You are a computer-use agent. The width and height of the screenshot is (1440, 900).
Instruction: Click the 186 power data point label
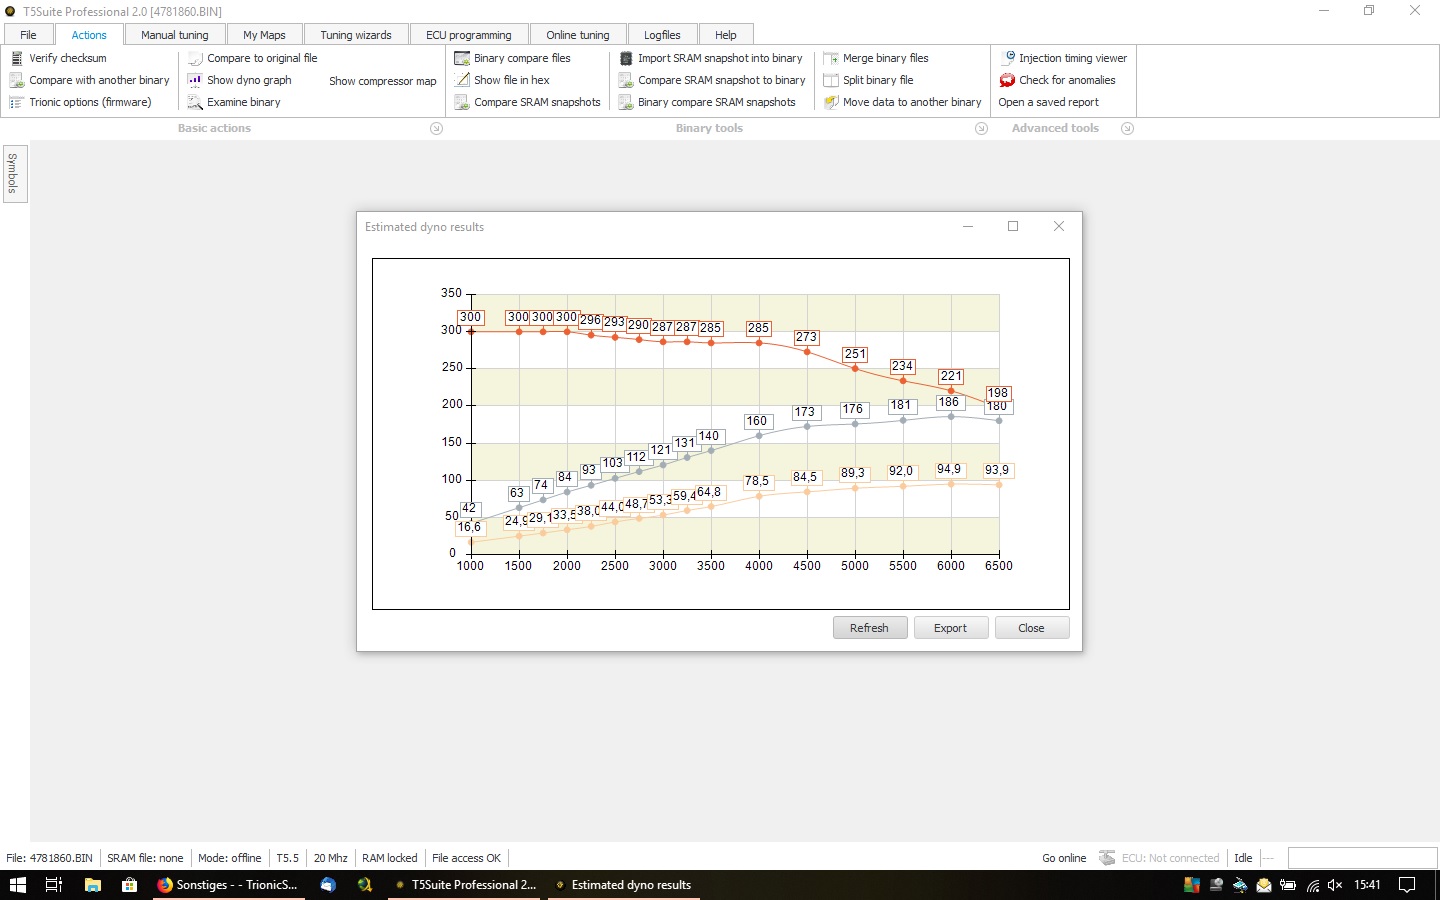click(949, 402)
